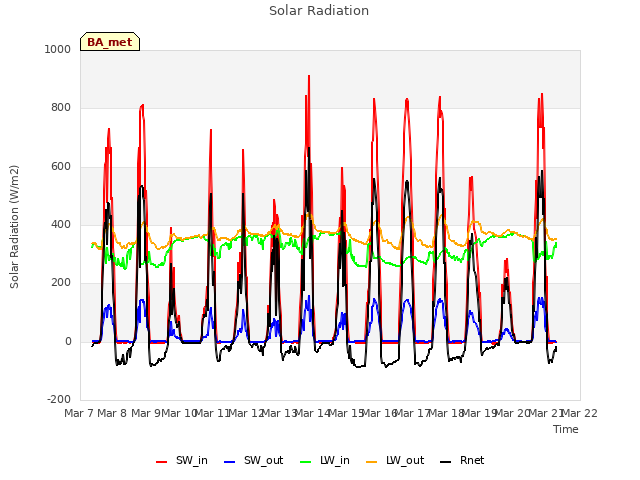Screen dimensions: 640x480
Task: Click the small SW_in peak on Mar 20
Action: [507, 259]
